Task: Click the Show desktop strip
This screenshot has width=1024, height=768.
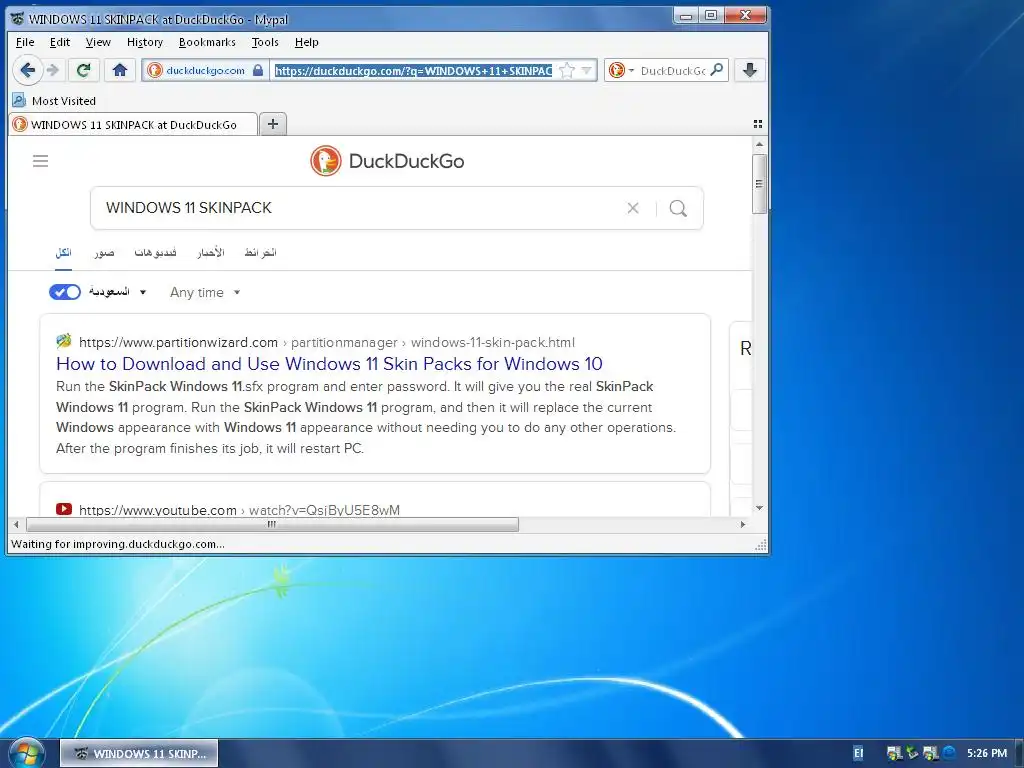Action: click(1019, 753)
